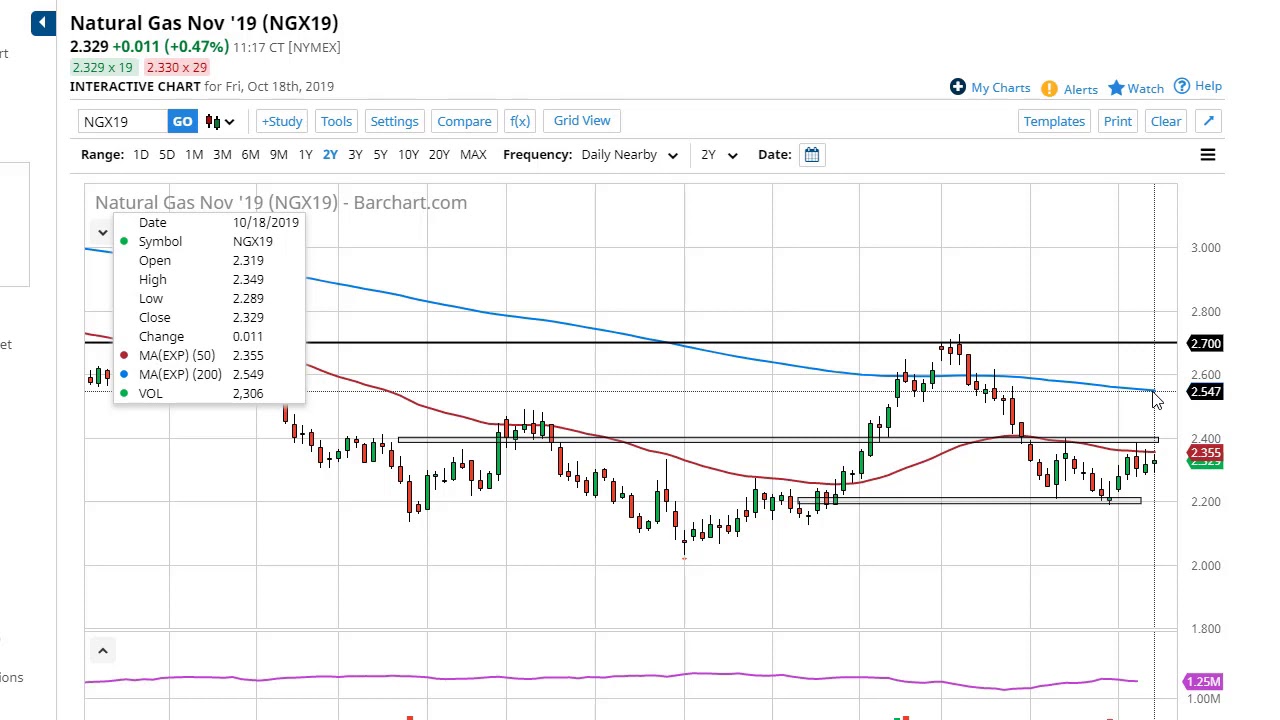The image size is (1280, 720).
Task: Expand chart to fullscreen arrow icon
Action: pos(1208,121)
